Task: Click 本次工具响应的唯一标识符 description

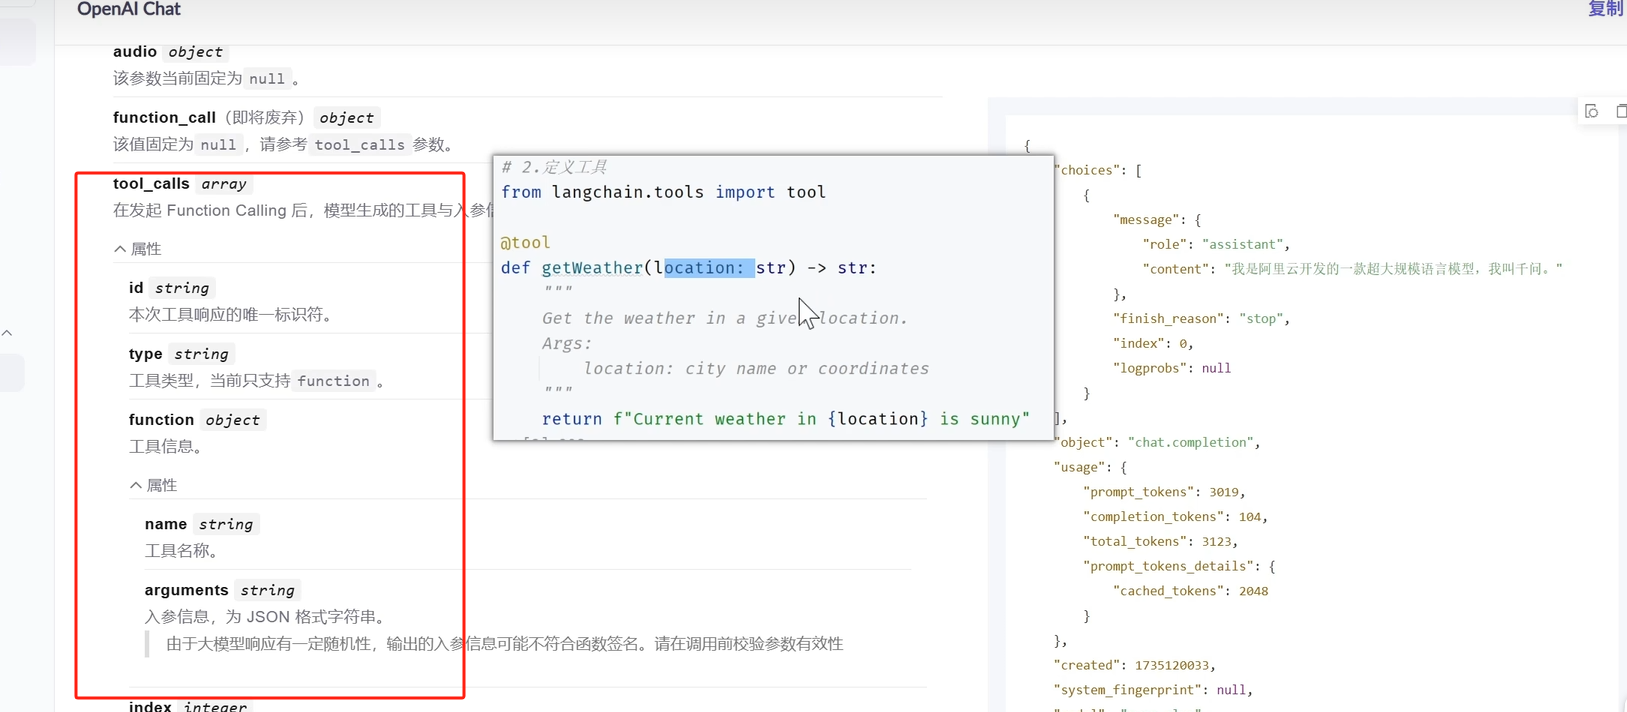Action: (230, 315)
